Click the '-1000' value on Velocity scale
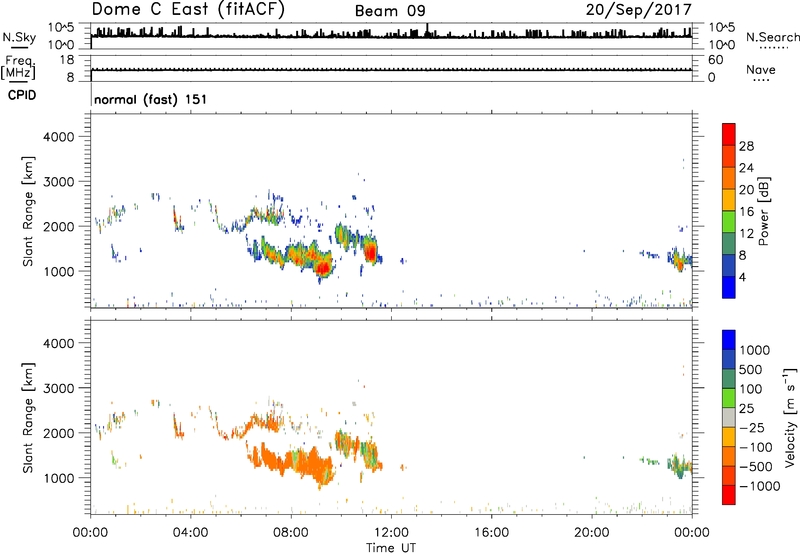Image resolution: width=800 pixels, height=554 pixels. click(x=760, y=486)
